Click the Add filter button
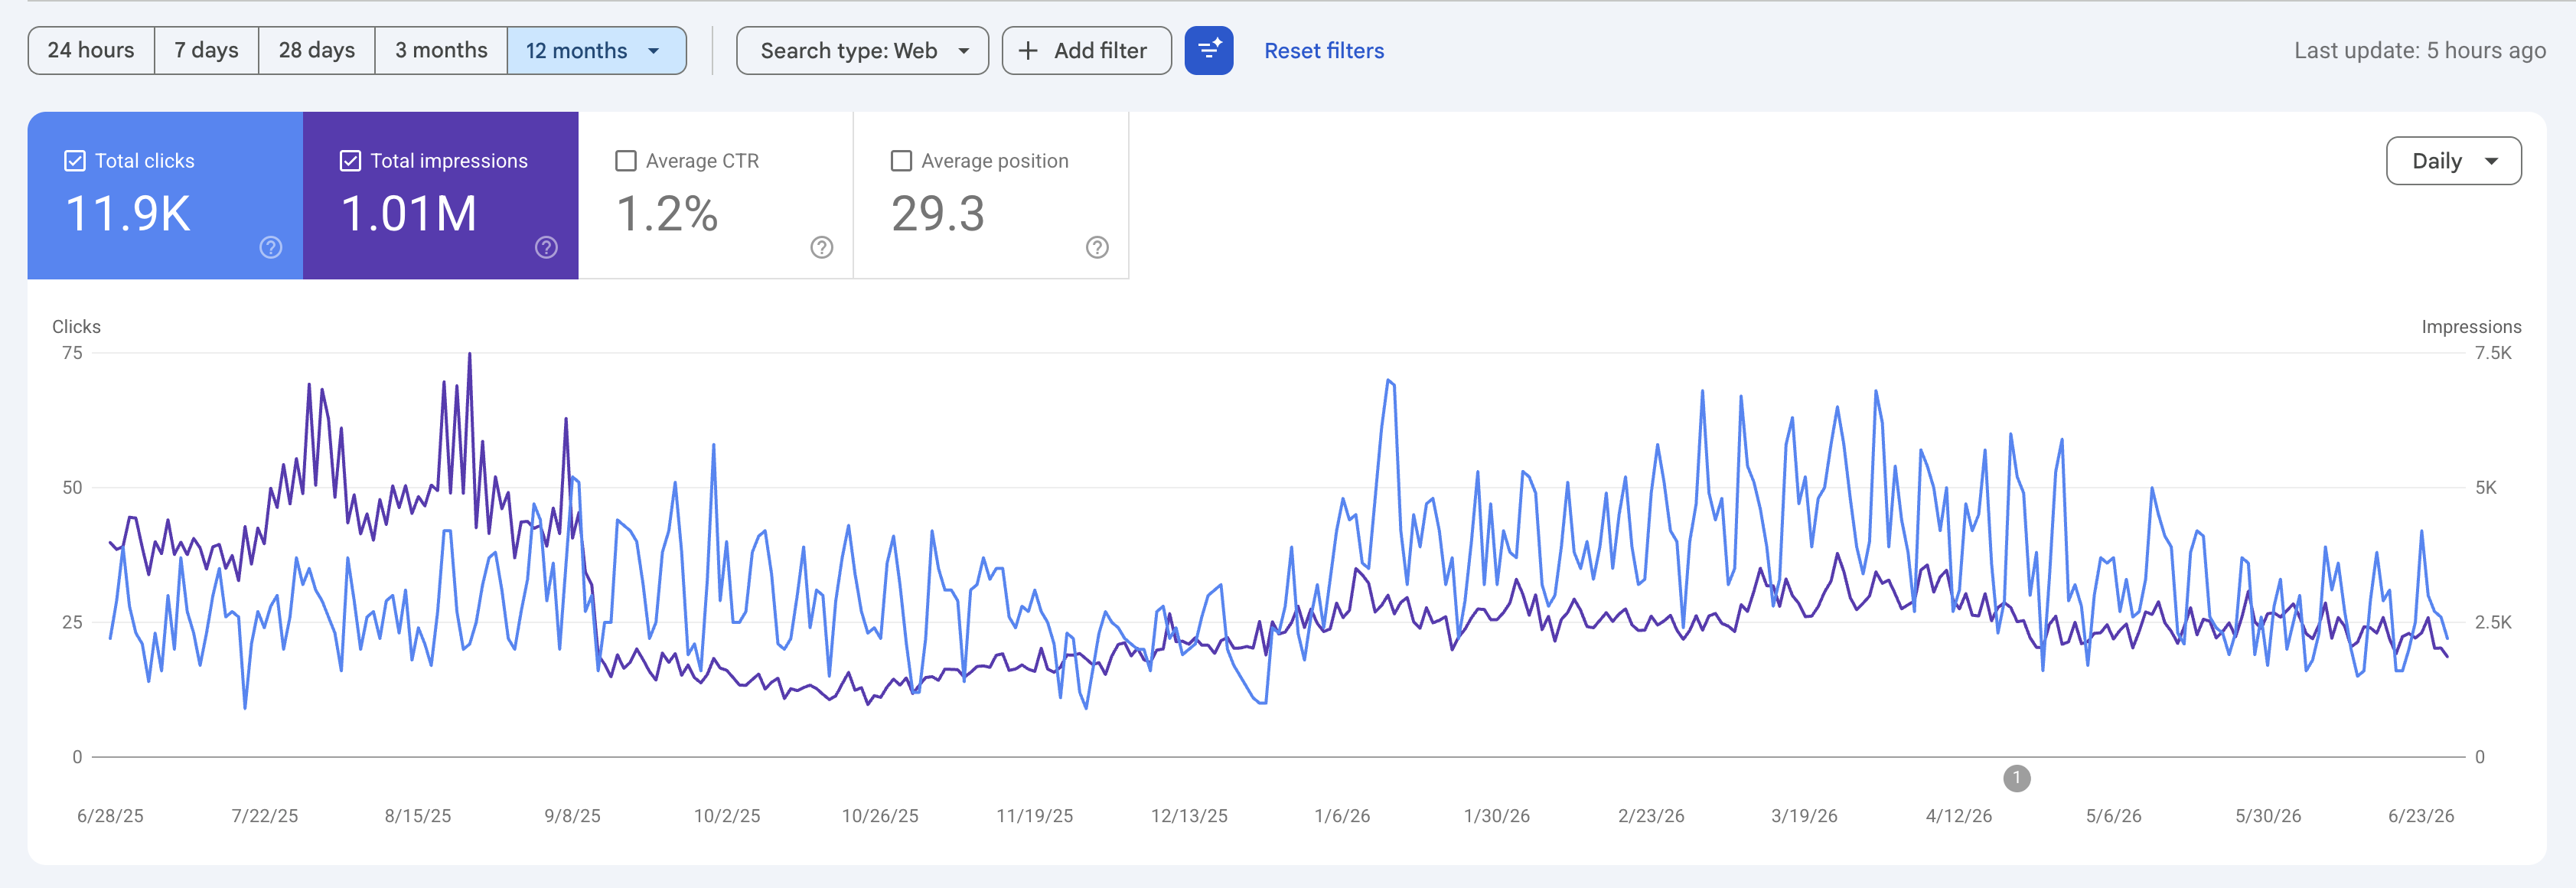The image size is (2576, 888). pos(1086,50)
